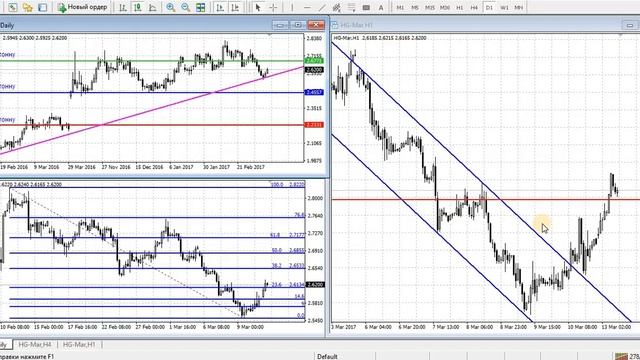Switch chart to line chart mode
This screenshot has height=360, width=640.
click(x=153, y=7)
